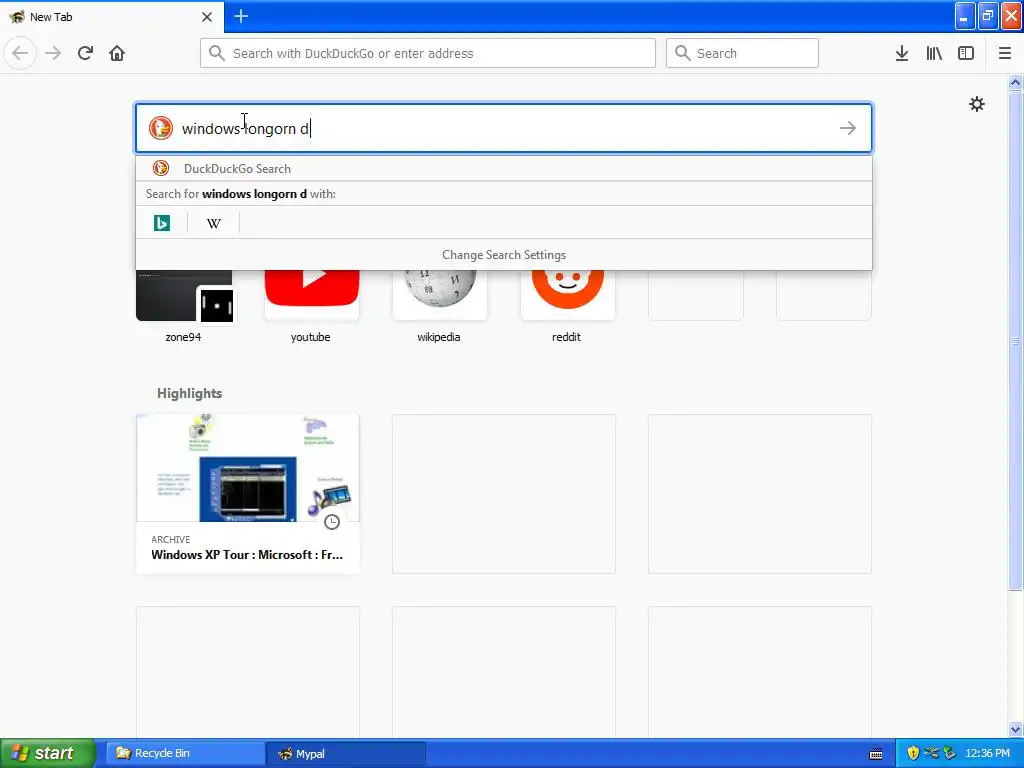Click in the windows longorn d search box
The height and width of the screenshot is (768, 1024).
tap(504, 128)
